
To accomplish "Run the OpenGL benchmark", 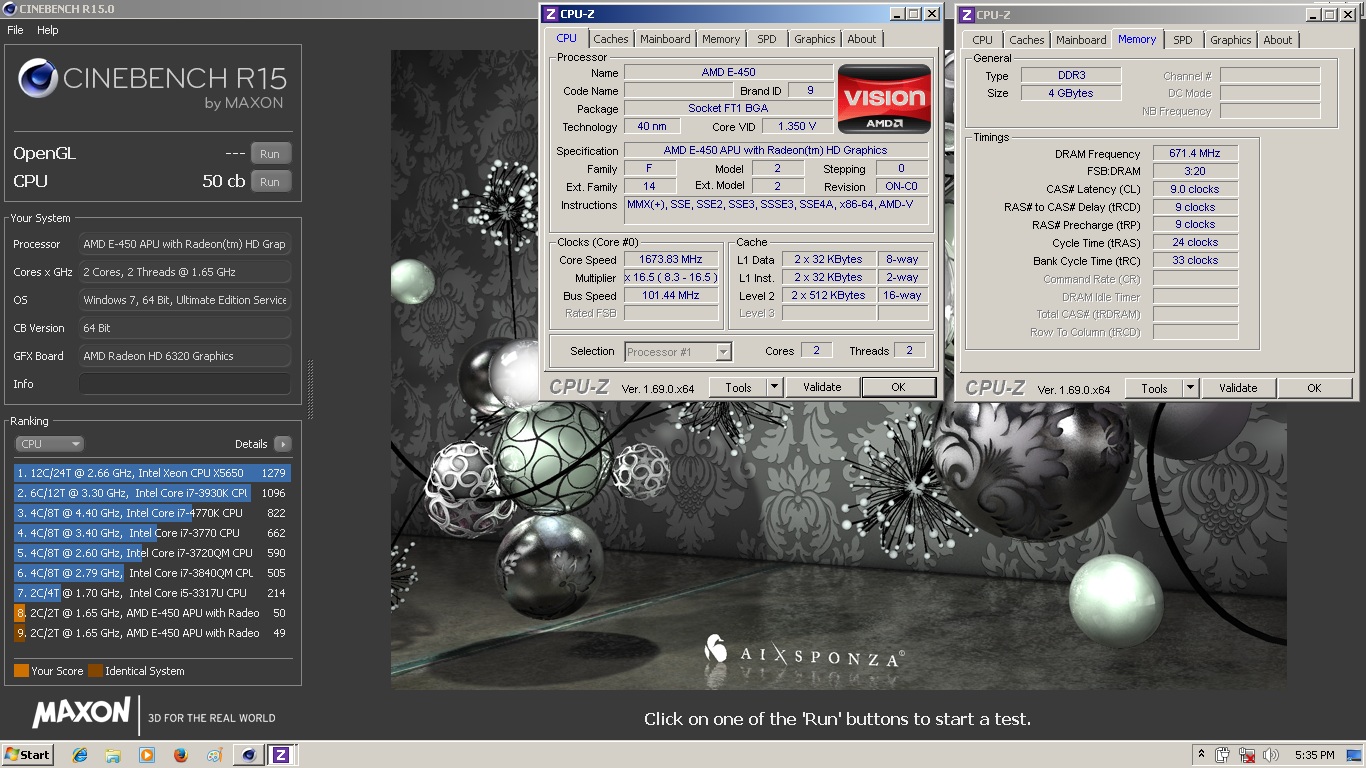I will 270,154.
